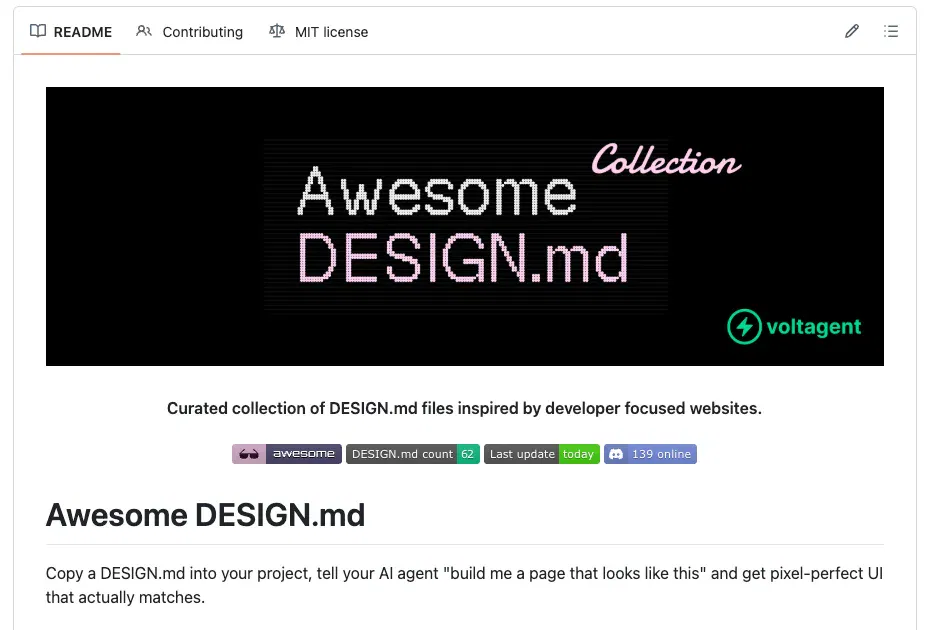
Task: Click the awesome sunglasses badge
Action: 287,454
